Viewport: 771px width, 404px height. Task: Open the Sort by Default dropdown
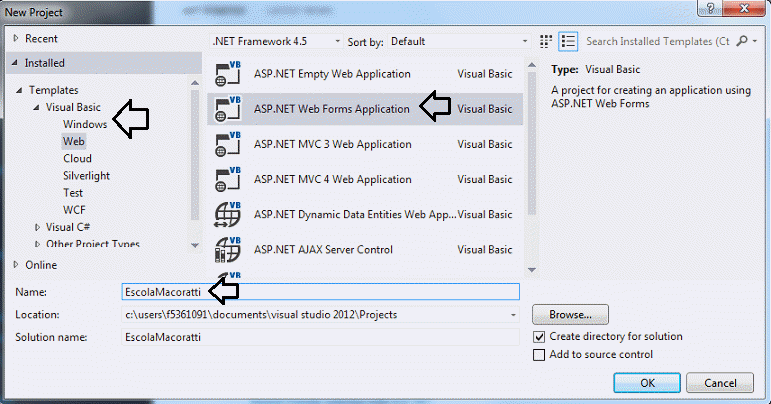coord(458,42)
